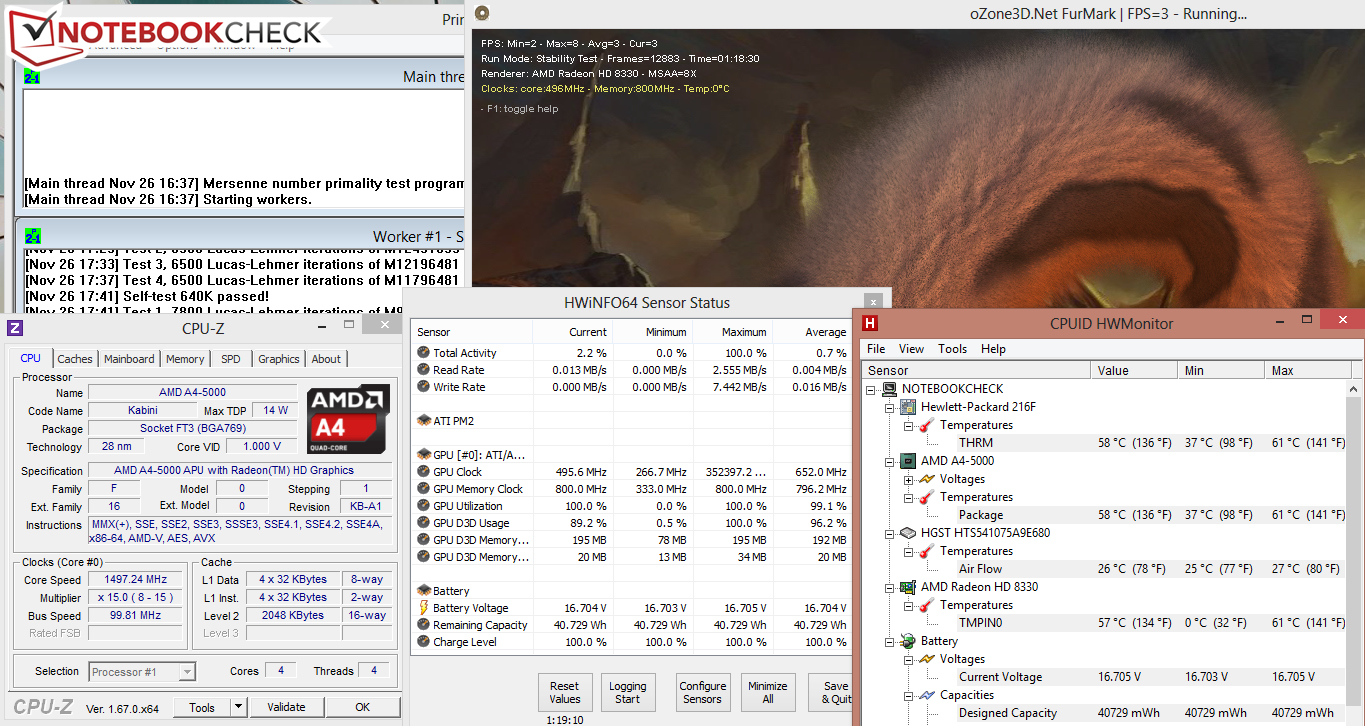Click the AMD A4-5000 processor chip icon
Screen dimensions: 1365x726
(908, 461)
